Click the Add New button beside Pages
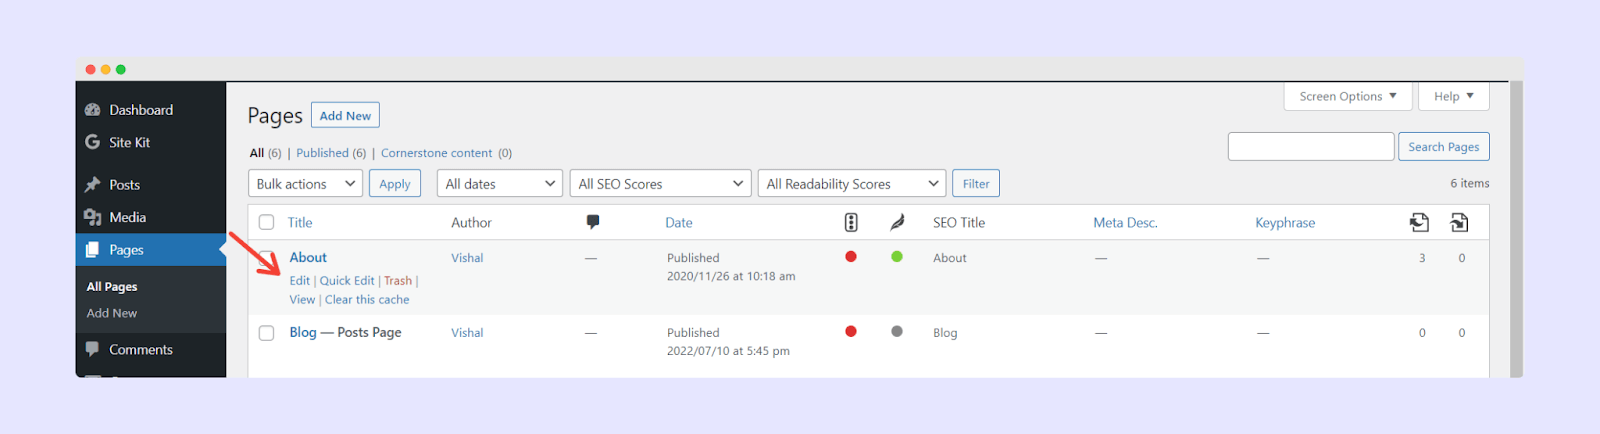 point(345,115)
